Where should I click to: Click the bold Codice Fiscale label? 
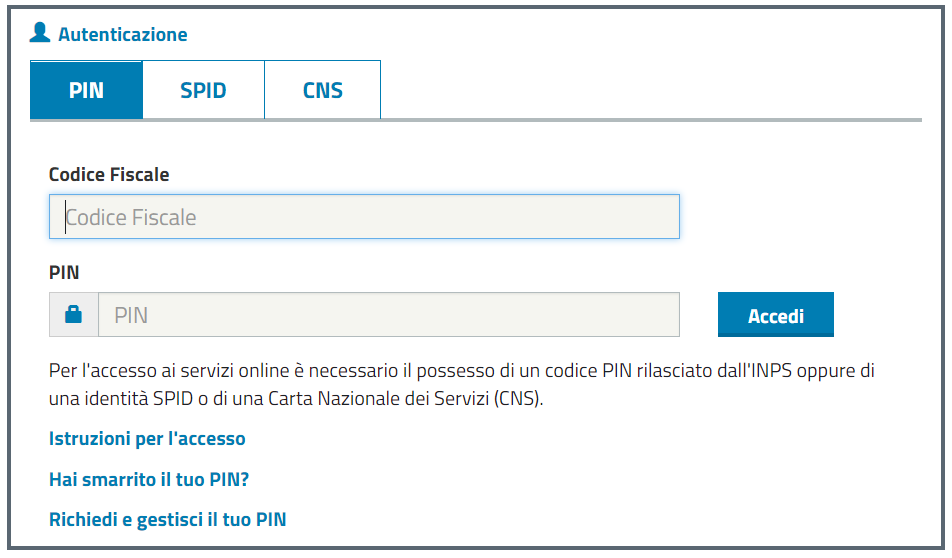click(109, 175)
